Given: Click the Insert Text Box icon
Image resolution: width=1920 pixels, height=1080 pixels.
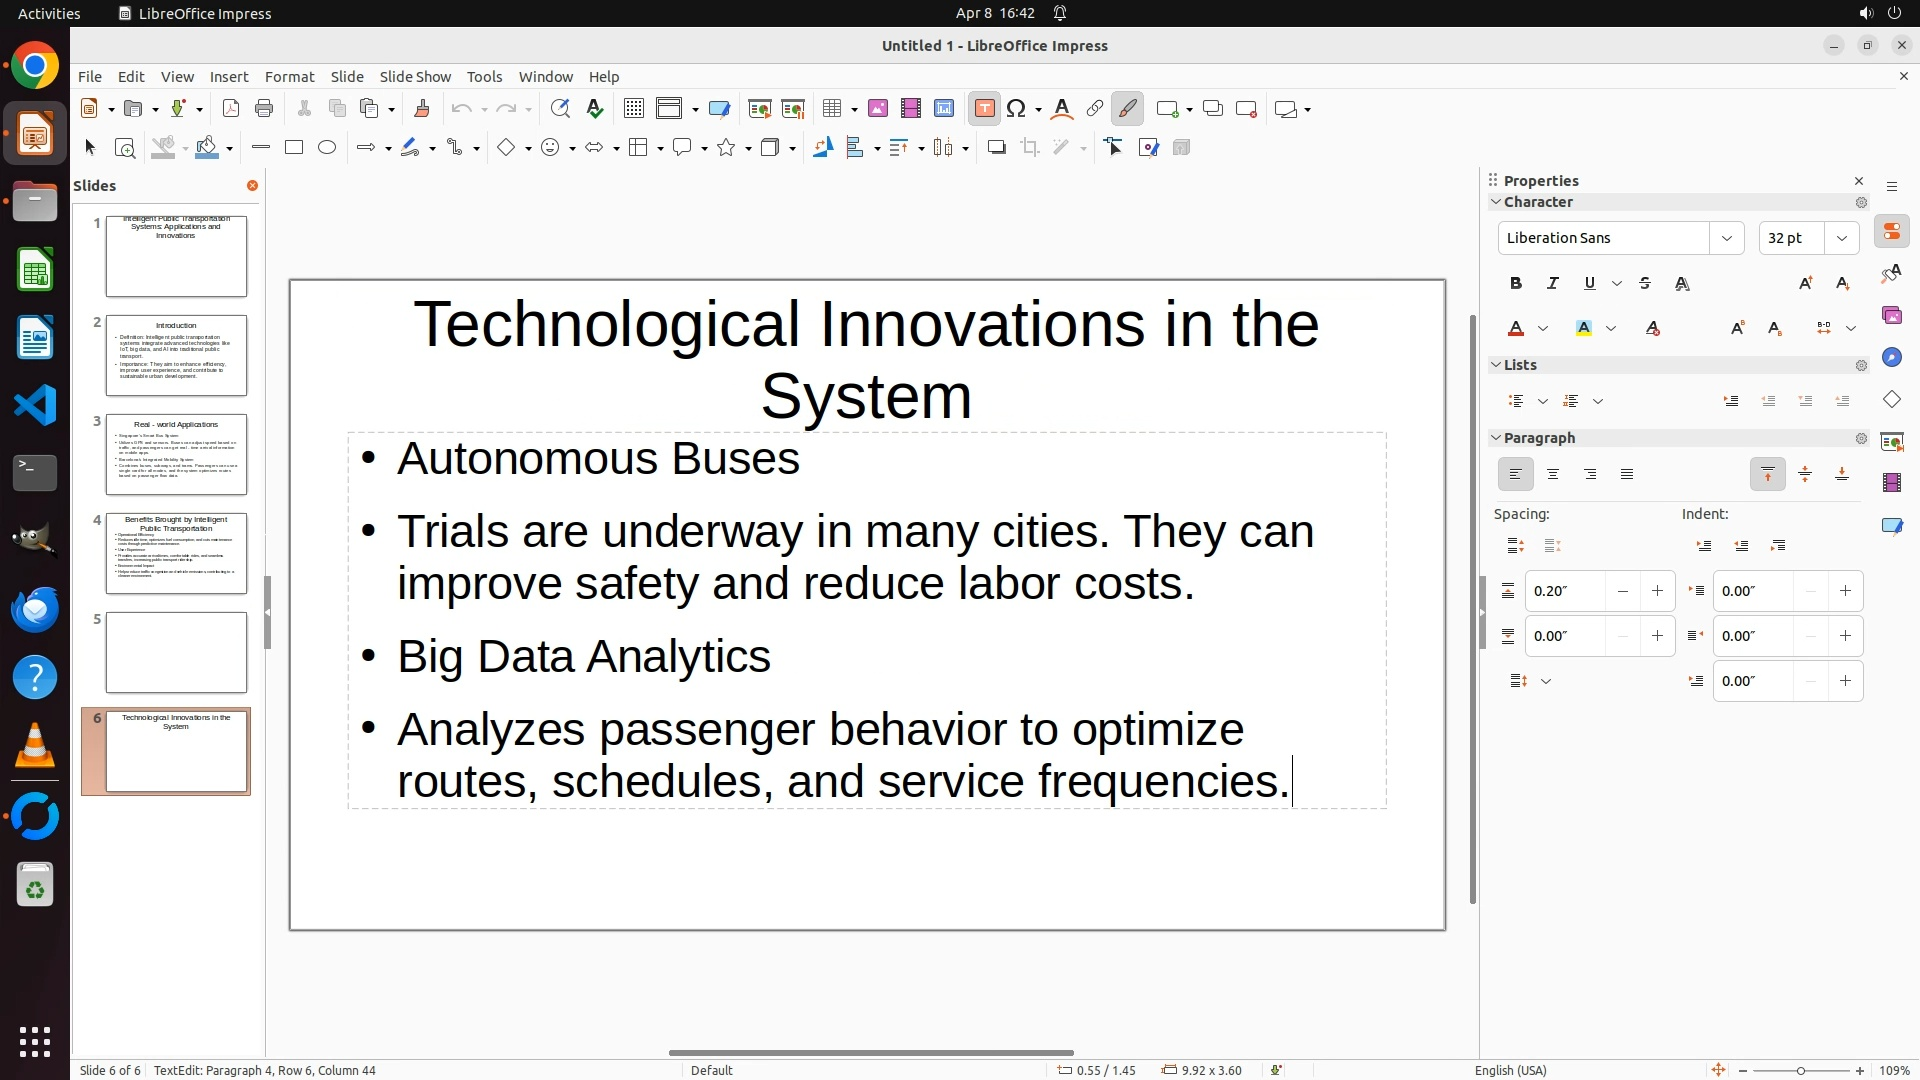Looking at the screenshot, I should pos(984,109).
